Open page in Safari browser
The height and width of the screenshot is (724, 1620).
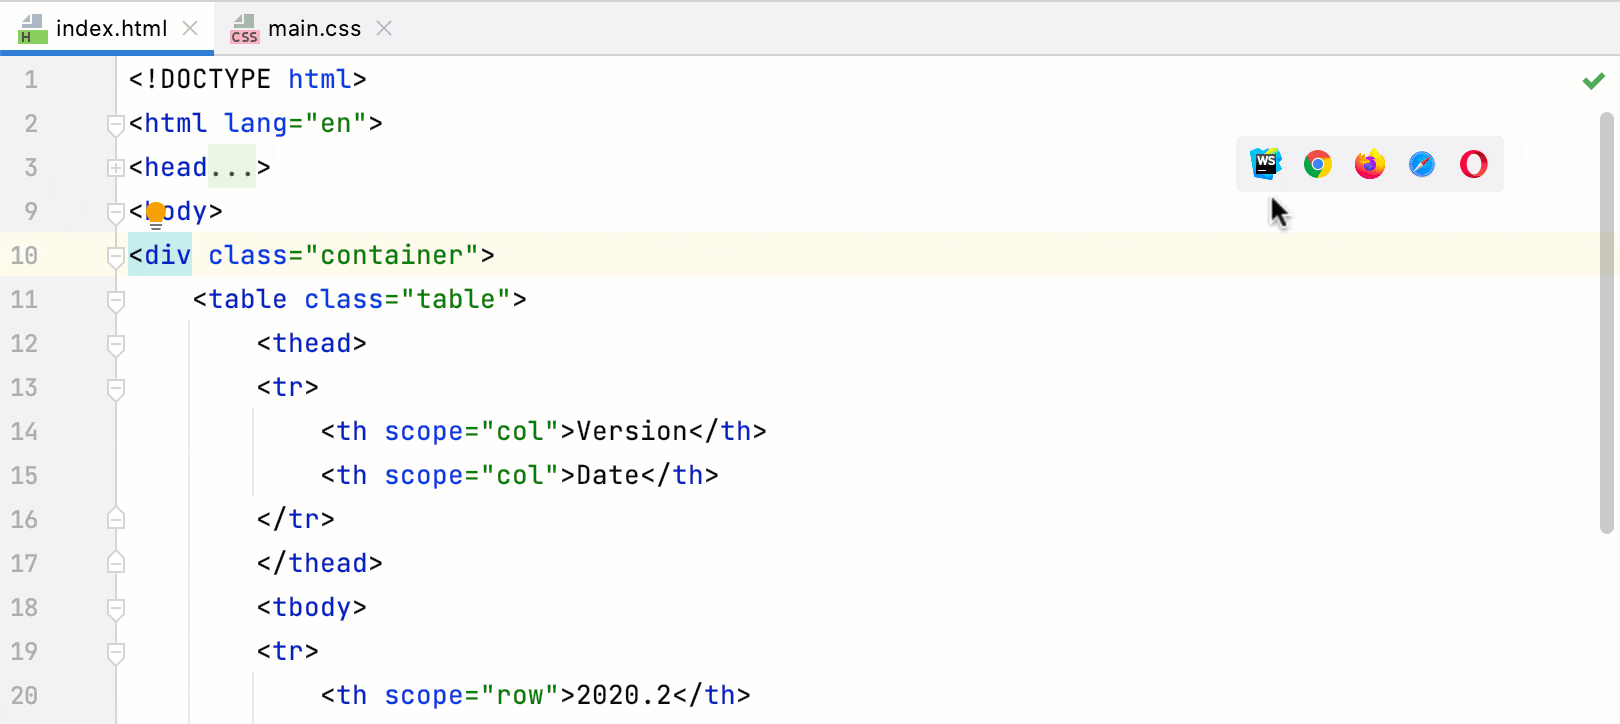[x=1422, y=164]
